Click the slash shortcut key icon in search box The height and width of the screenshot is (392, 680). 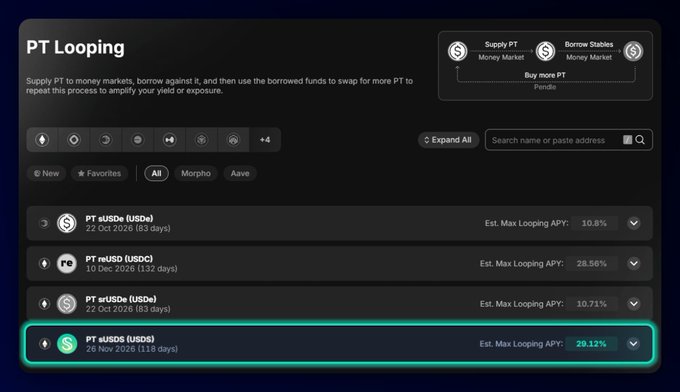click(x=627, y=140)
